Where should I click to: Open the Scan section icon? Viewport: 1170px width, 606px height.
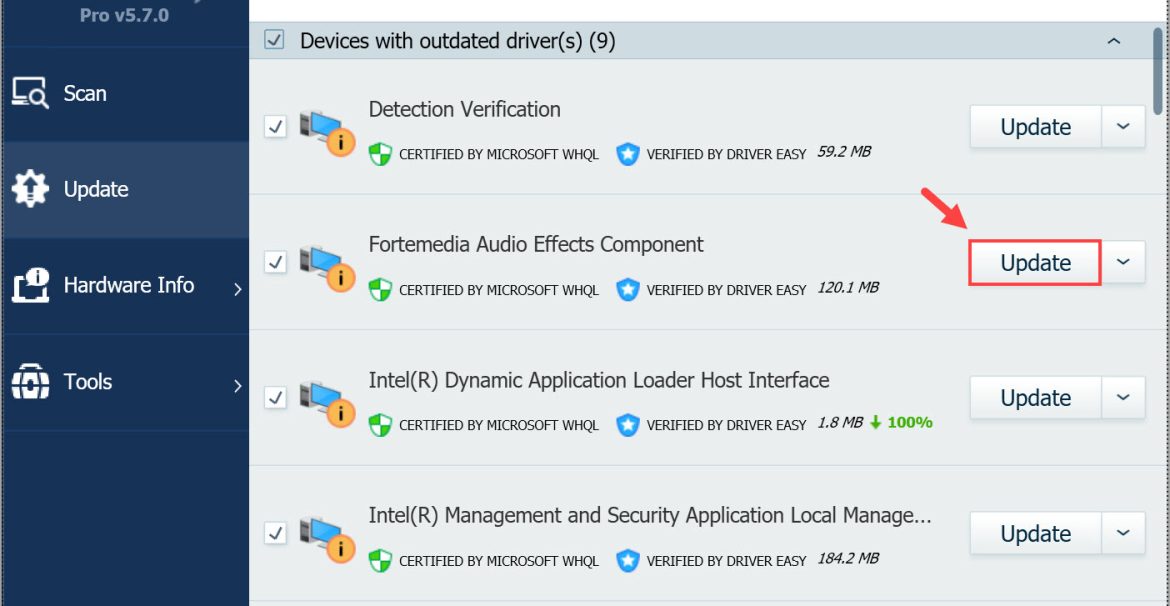pyautogui.click(x=31, y=93)
